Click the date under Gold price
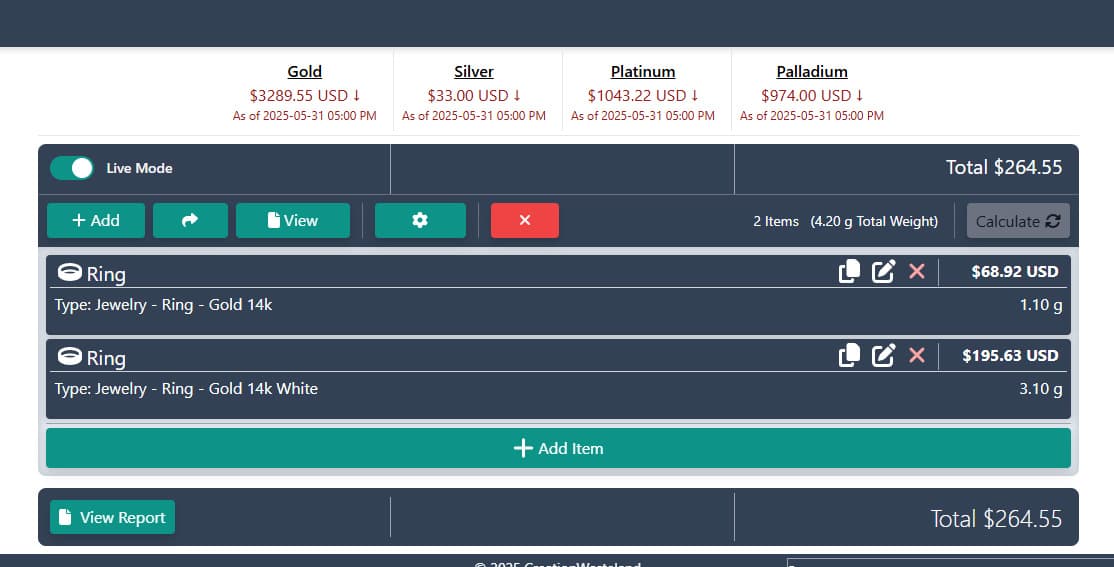This screenshot has width=1114, height=567. point(305,116)
